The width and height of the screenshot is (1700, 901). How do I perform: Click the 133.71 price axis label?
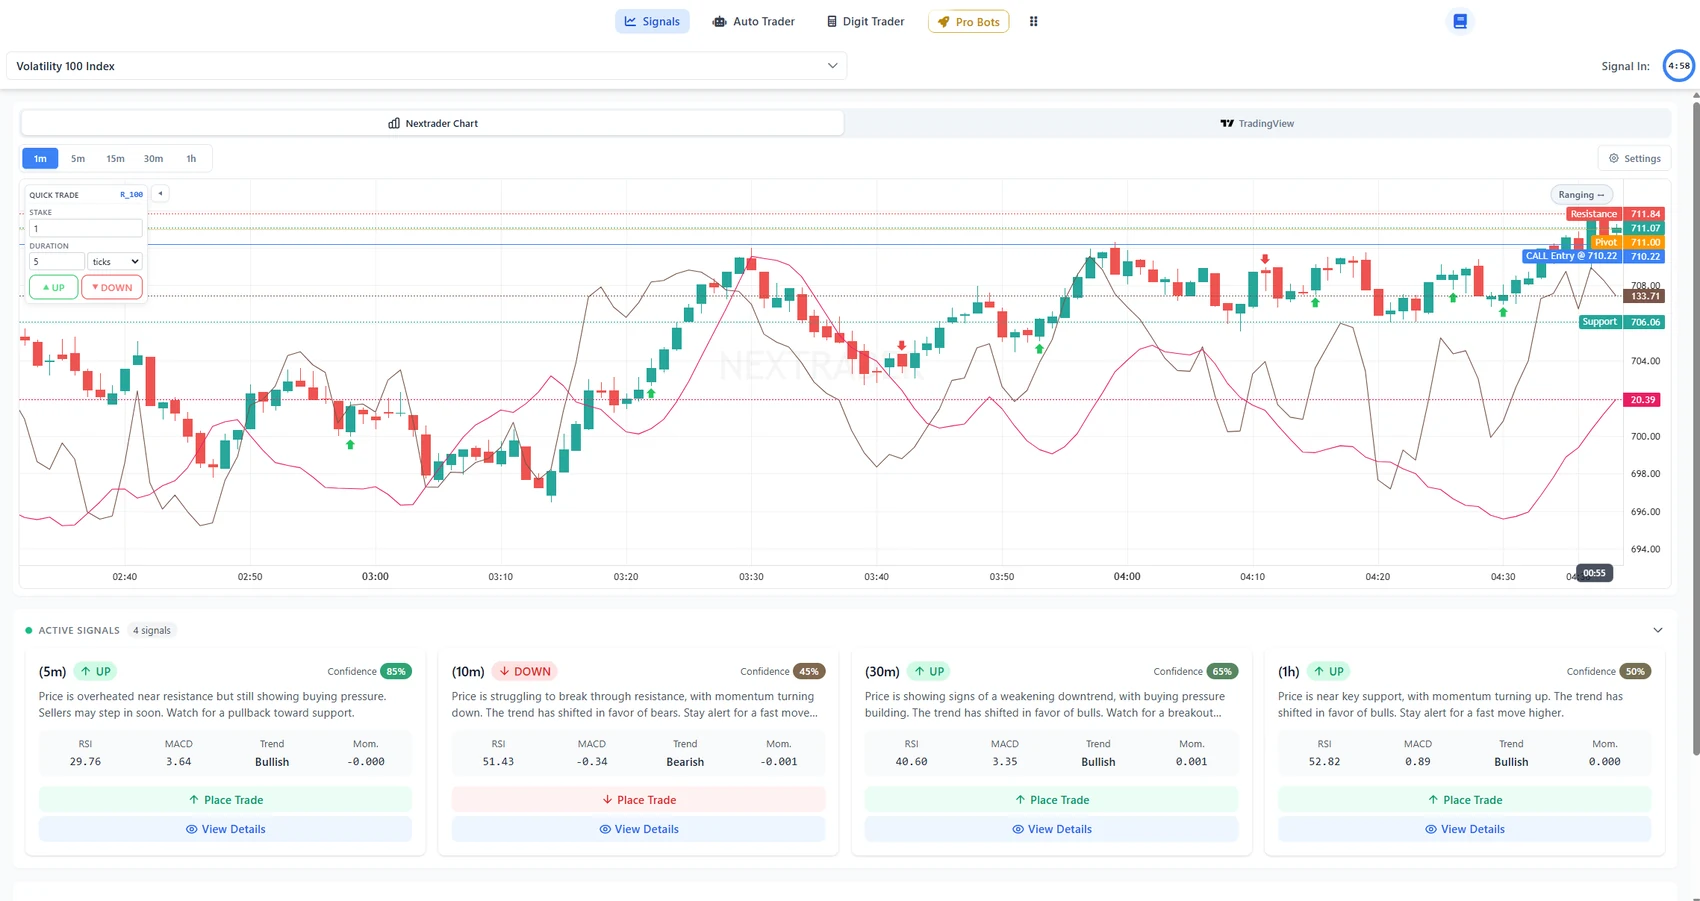coord(1642,296)
